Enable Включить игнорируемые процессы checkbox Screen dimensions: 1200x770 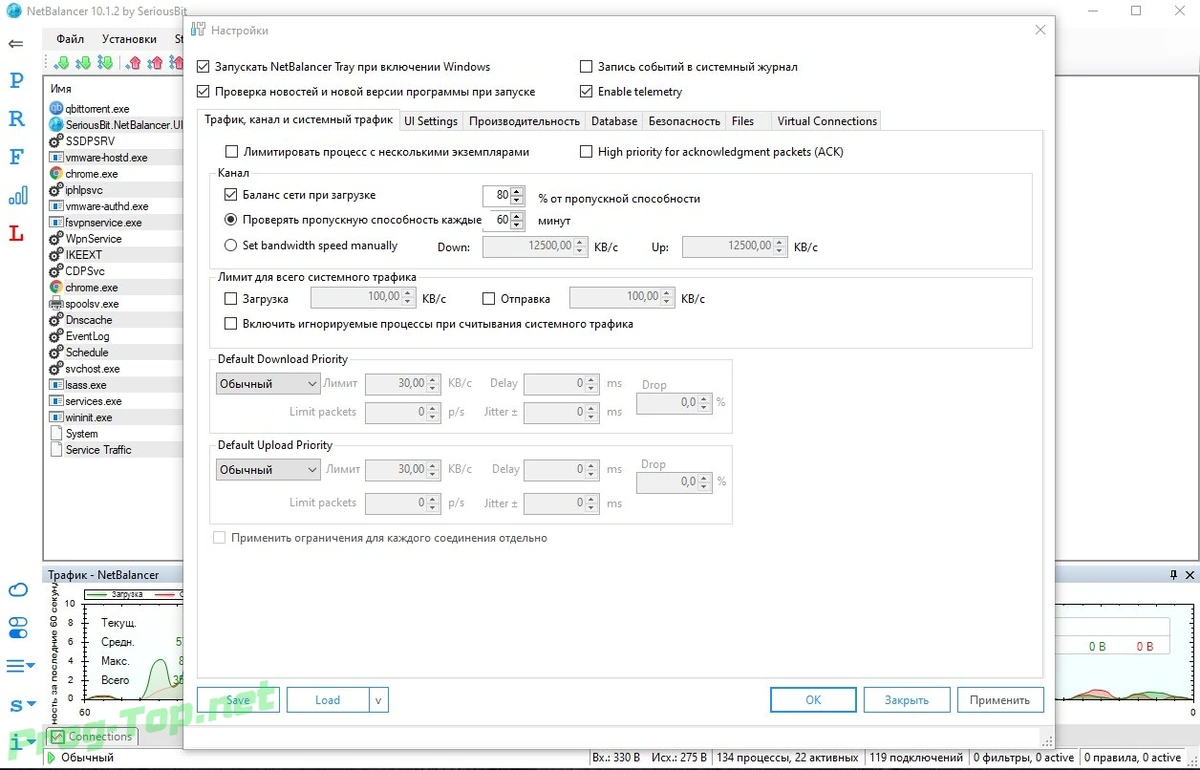pyautogui.click(x=232, y=324)
